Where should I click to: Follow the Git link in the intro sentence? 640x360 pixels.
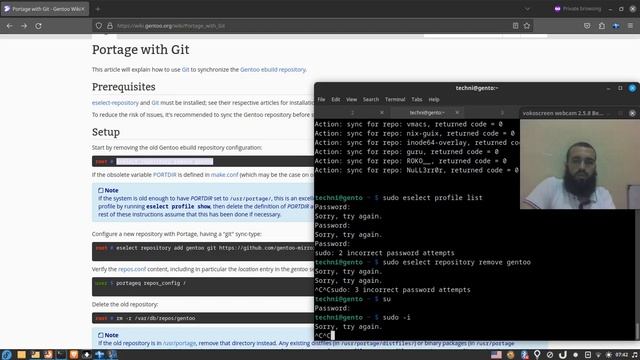coord(186,69)
